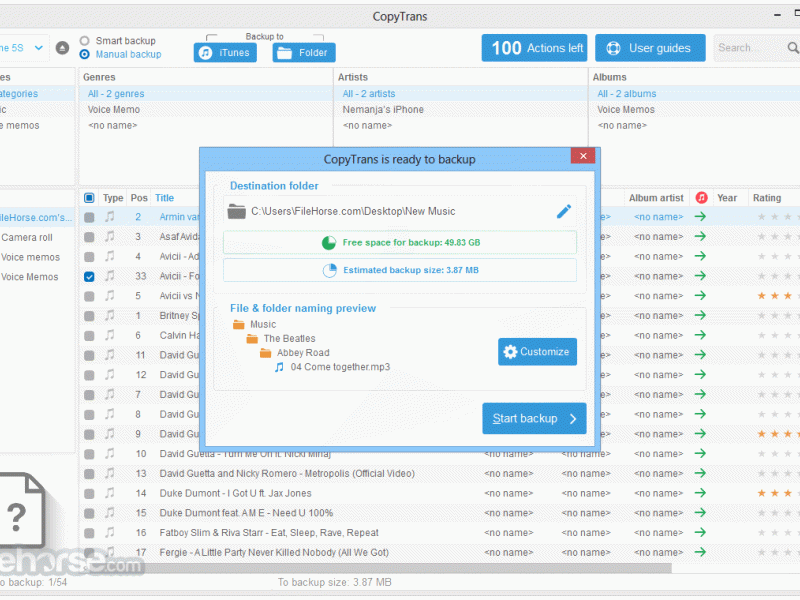Select Camera roll in the playlist sidebar
Image resolution: width=800 pixels, height=600 pixels.
pos(27,238)
